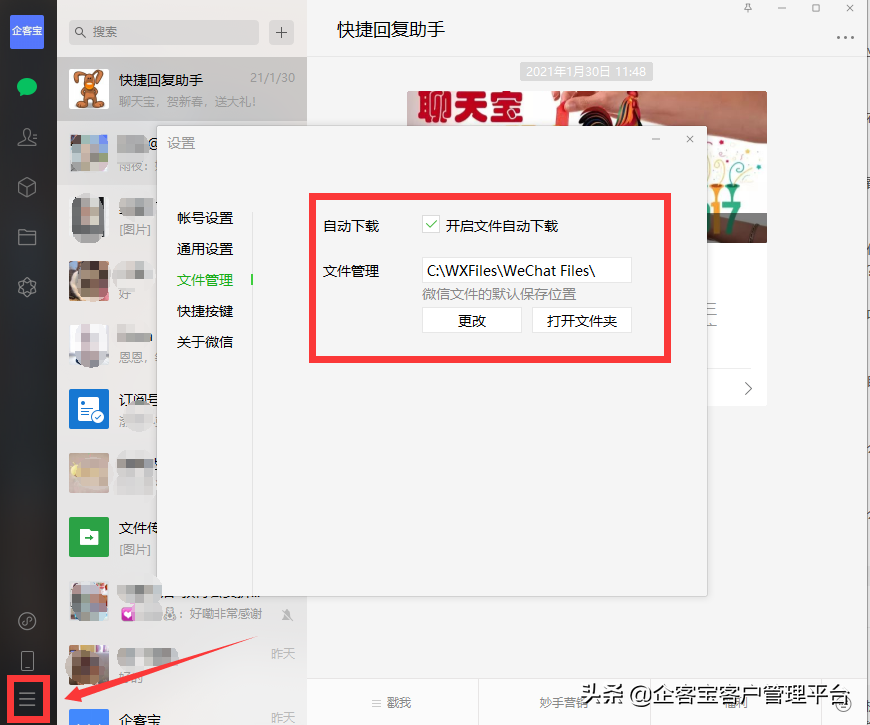Open the Favorites cube icon
Viewport: 870px width, 725px height.
[x=27, y=187]
